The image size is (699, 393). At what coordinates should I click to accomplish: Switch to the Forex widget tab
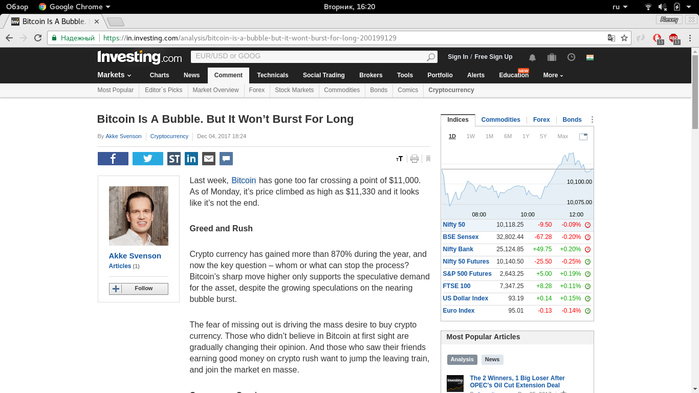point(541,119)
